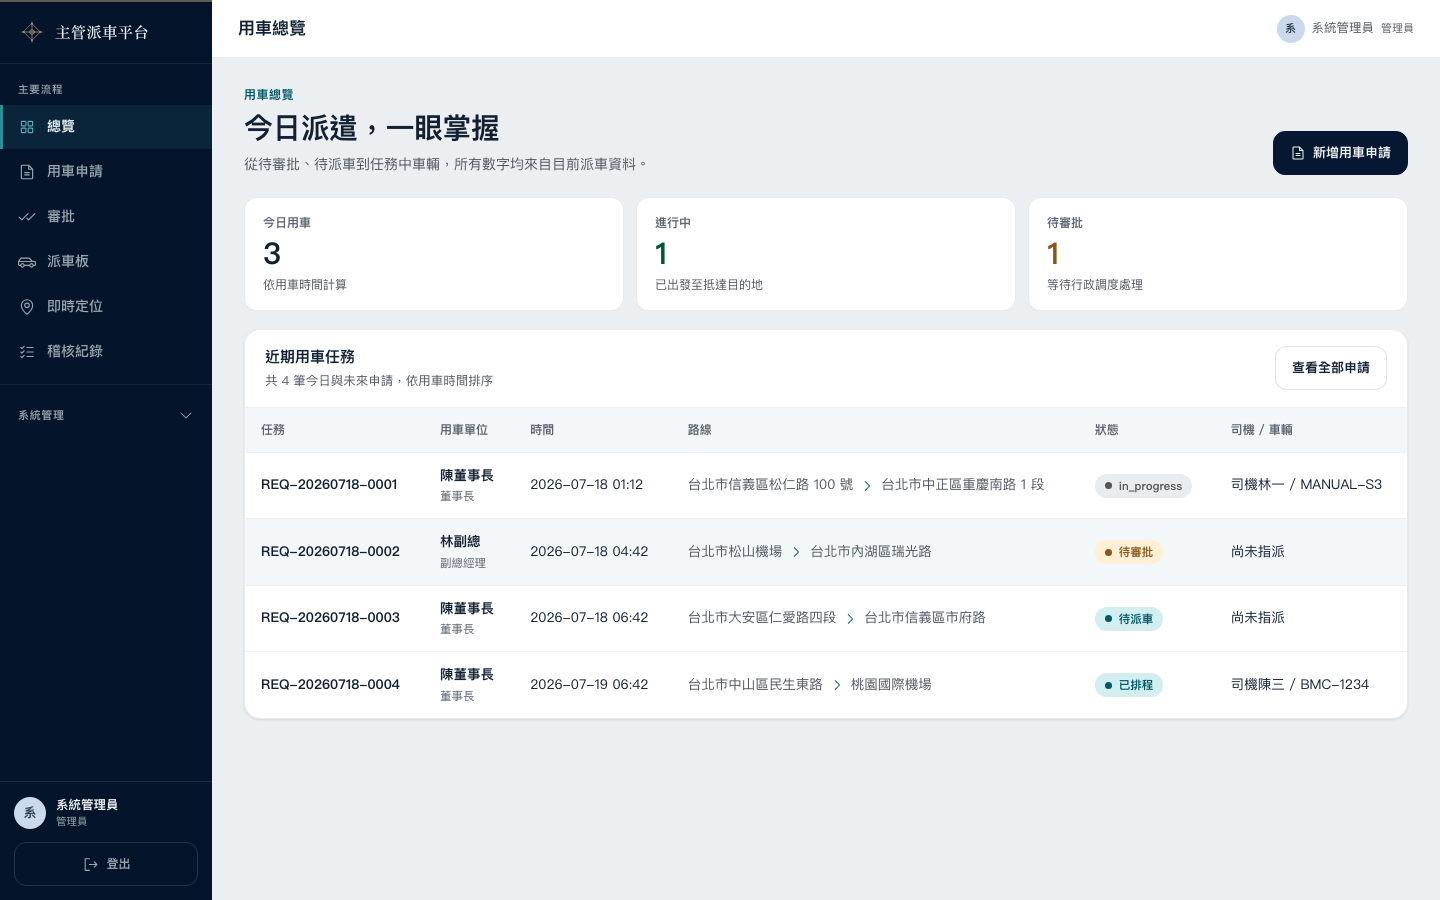Click the 進行中 summary card
The image size is (1440, 900).
(826, 254)
